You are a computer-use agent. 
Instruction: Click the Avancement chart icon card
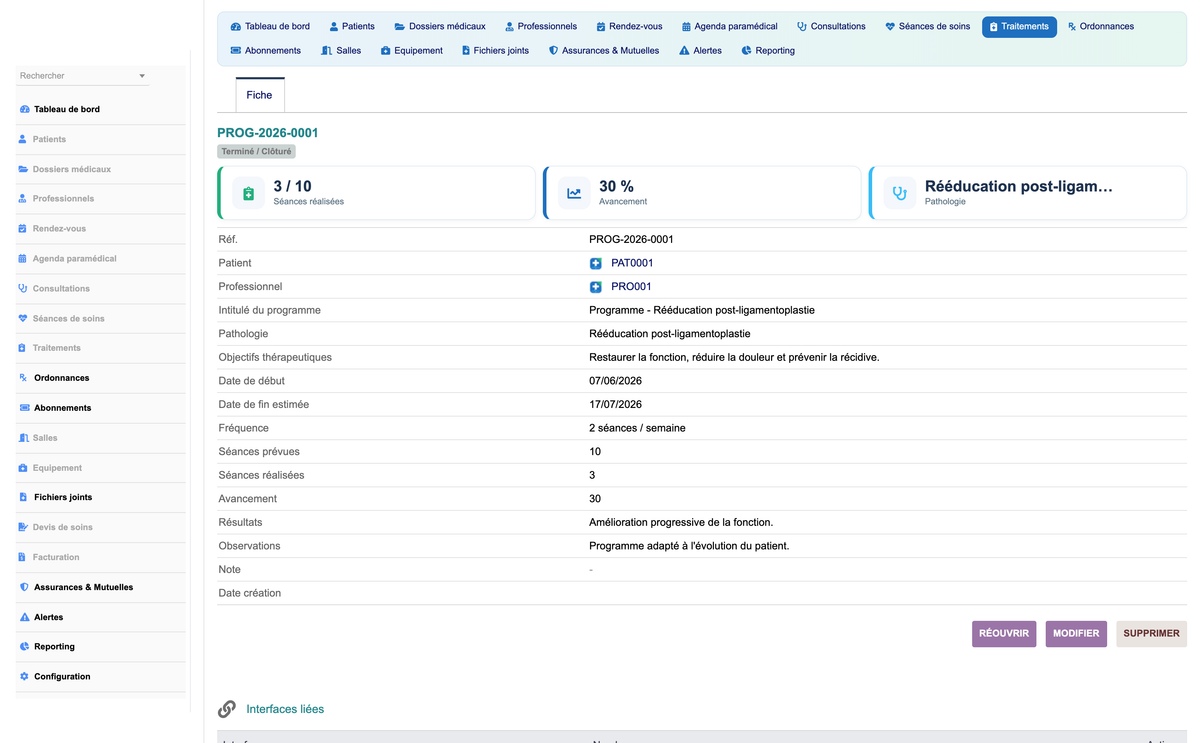click(574, 193)
